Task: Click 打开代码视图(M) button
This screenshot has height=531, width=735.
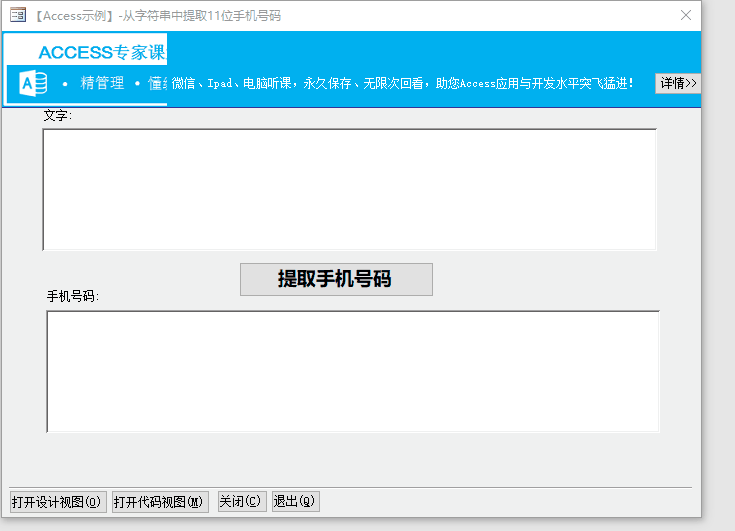Action: [160, 502]
